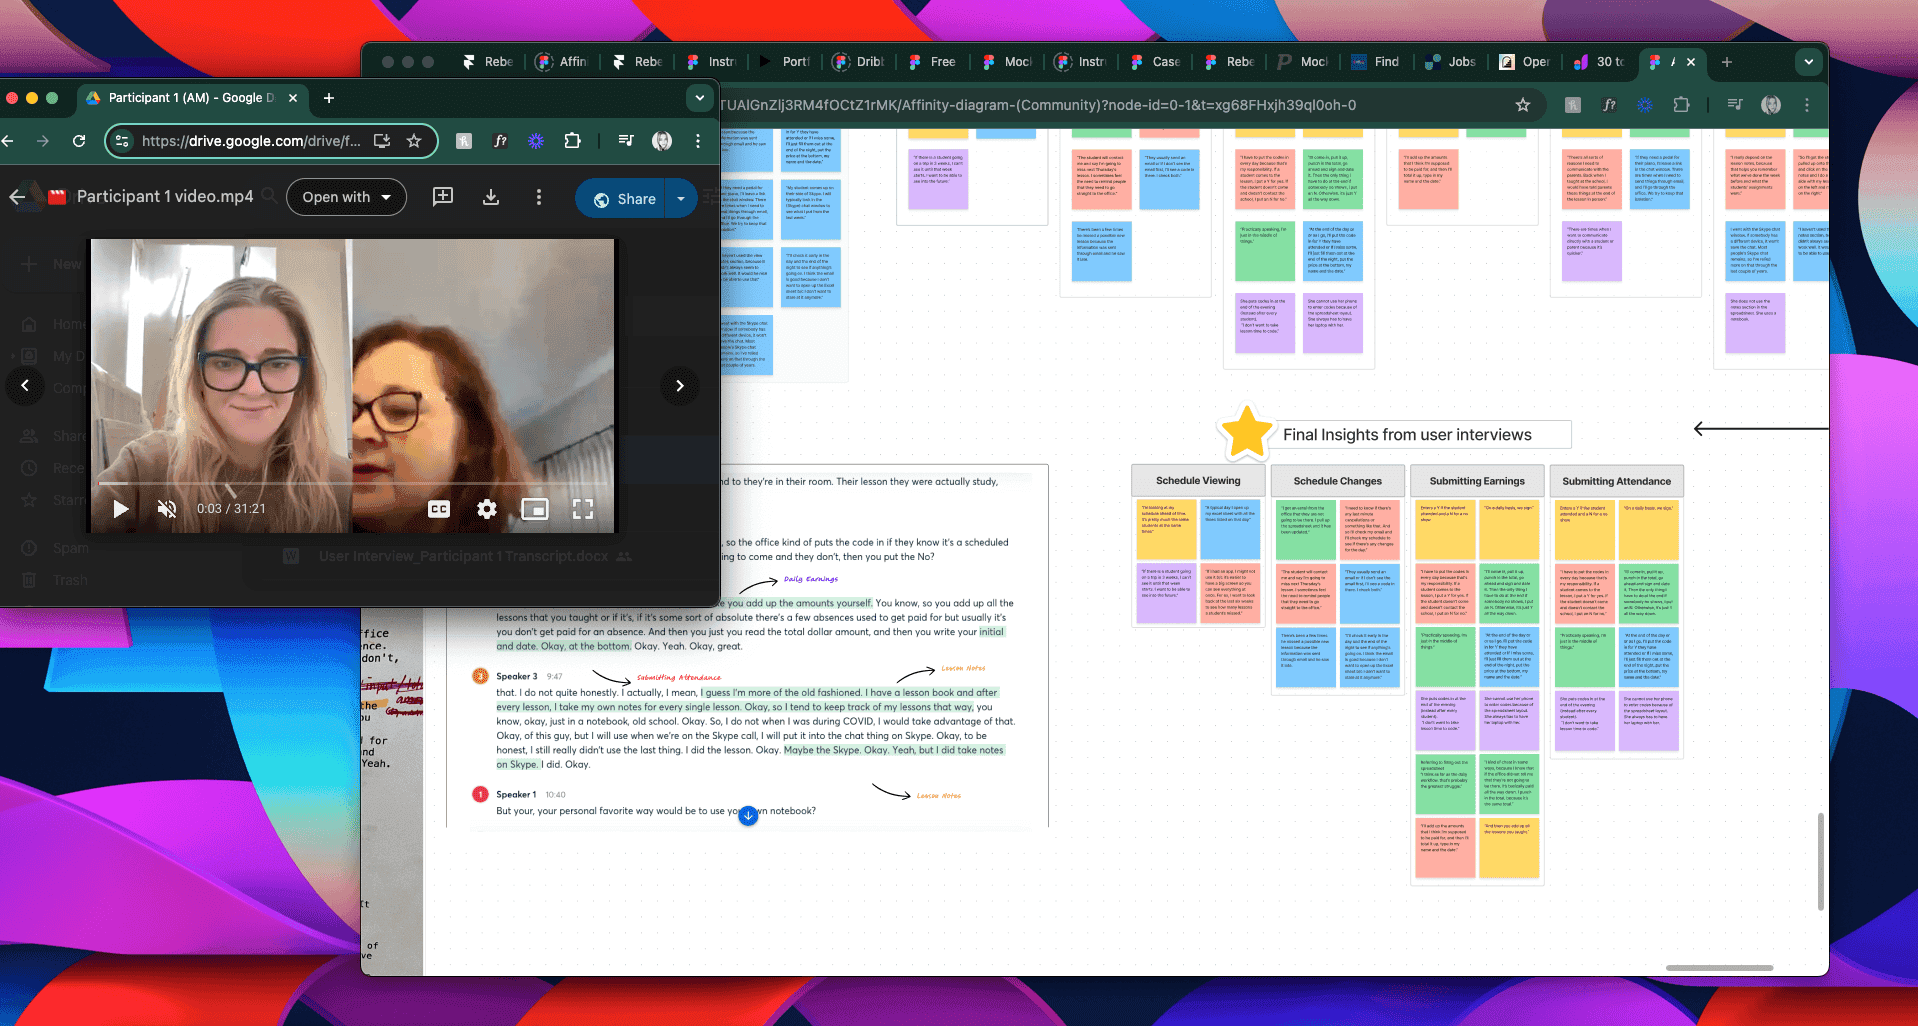Toggle picture-in-picture mini player

pos(535,509)
